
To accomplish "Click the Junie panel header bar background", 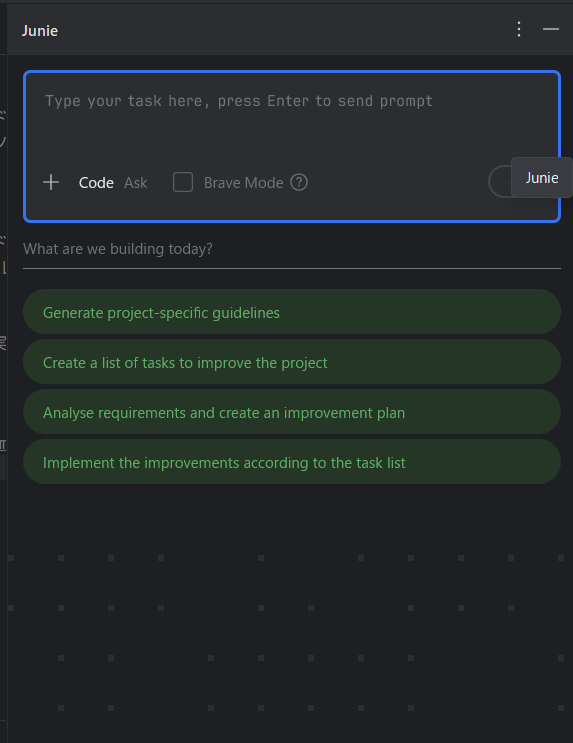I will [284, 29].
